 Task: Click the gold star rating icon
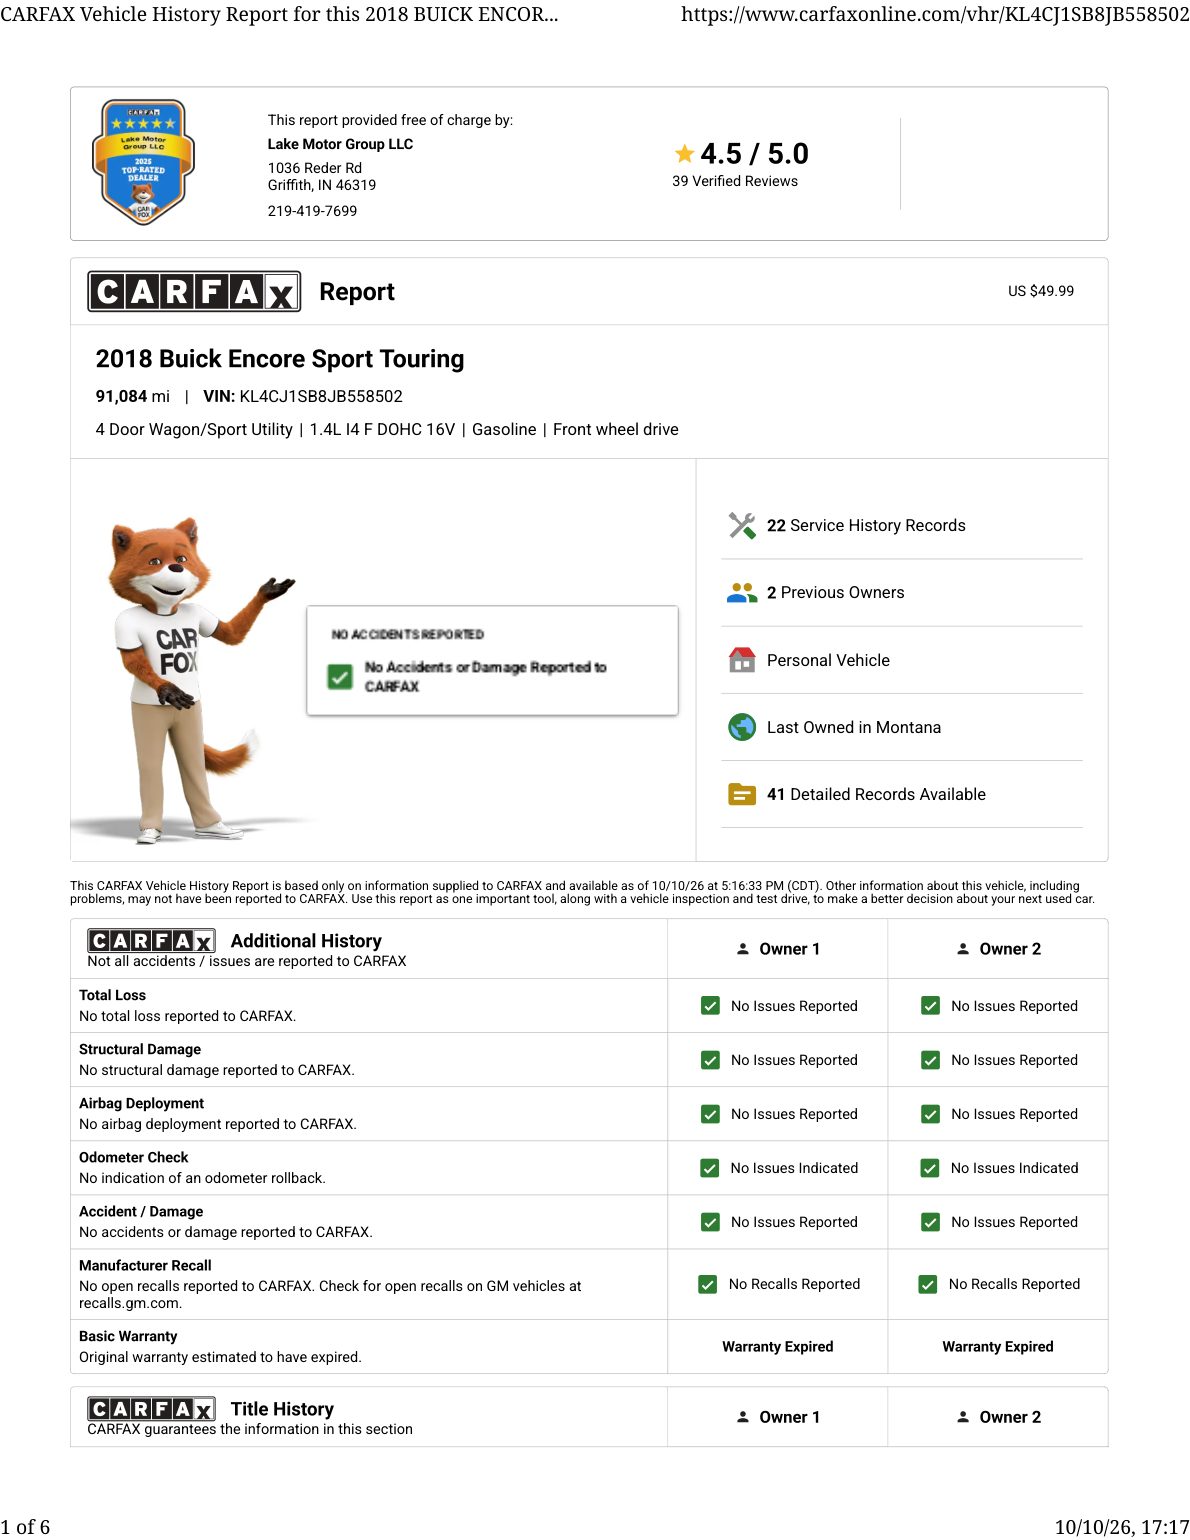coord(684,154)
